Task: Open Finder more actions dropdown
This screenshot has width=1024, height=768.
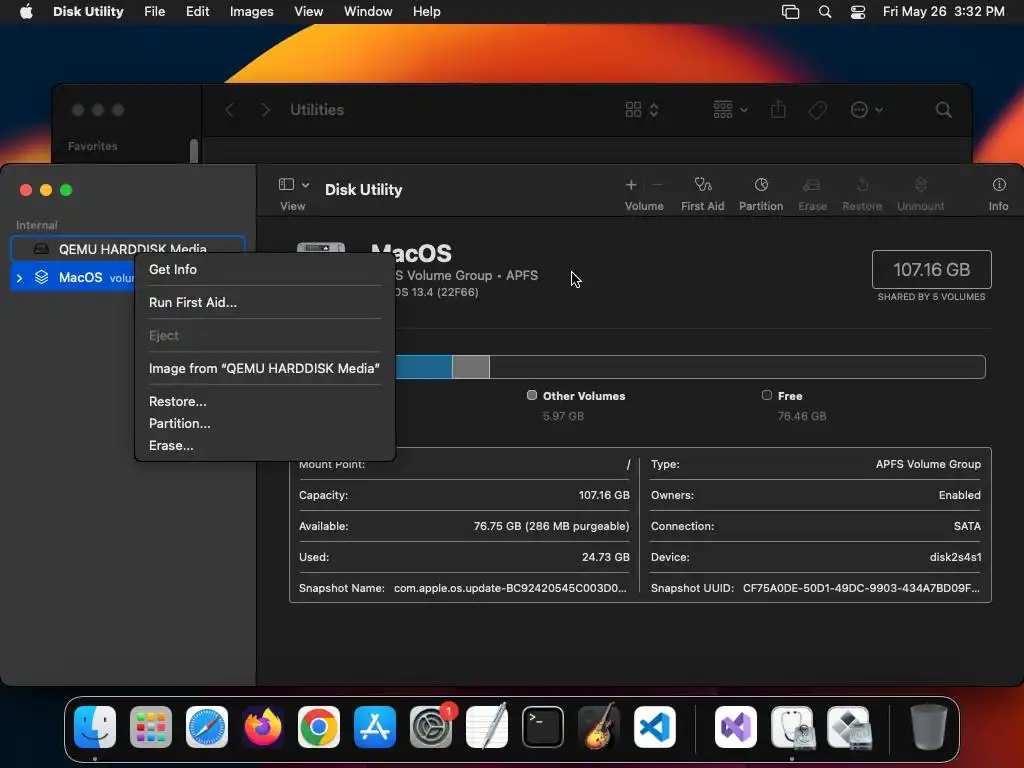Action: tap(867, 110)
